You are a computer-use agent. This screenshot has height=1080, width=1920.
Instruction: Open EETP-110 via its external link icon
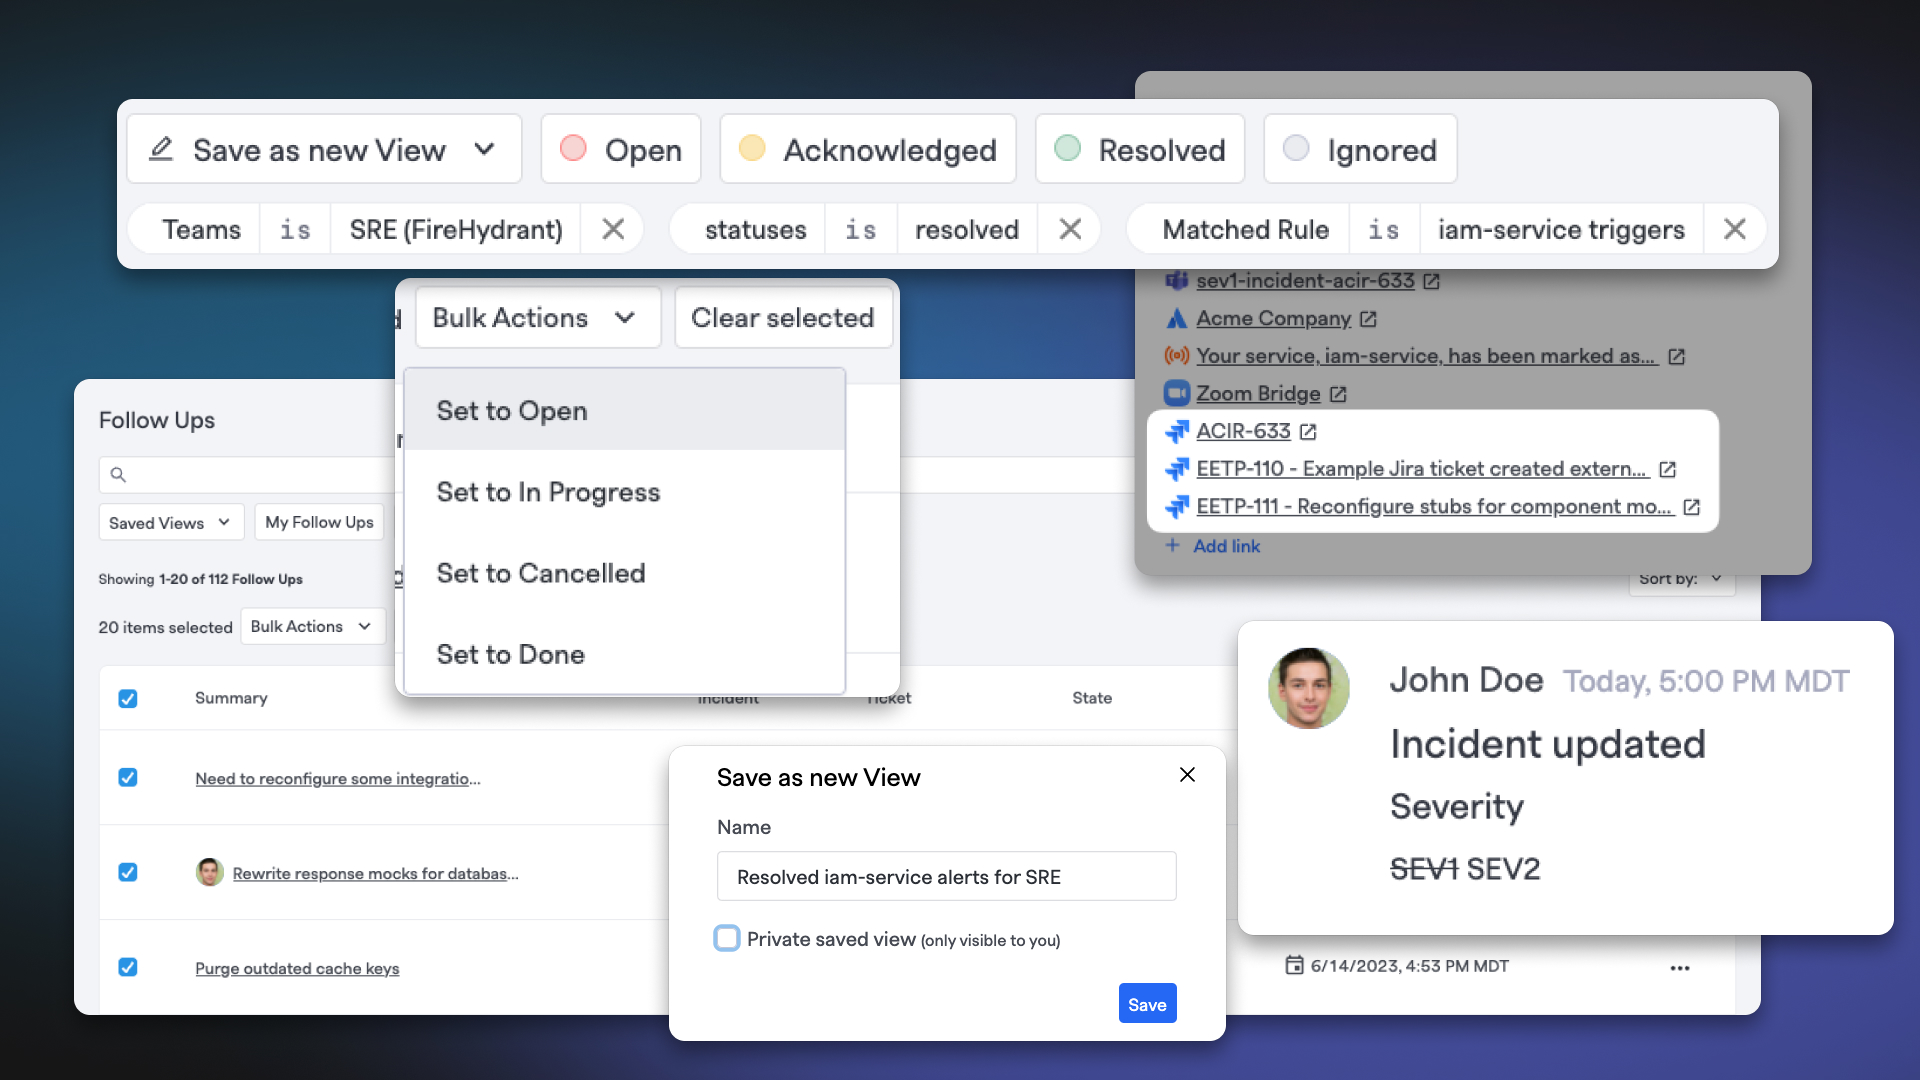tap(1666, 469)
